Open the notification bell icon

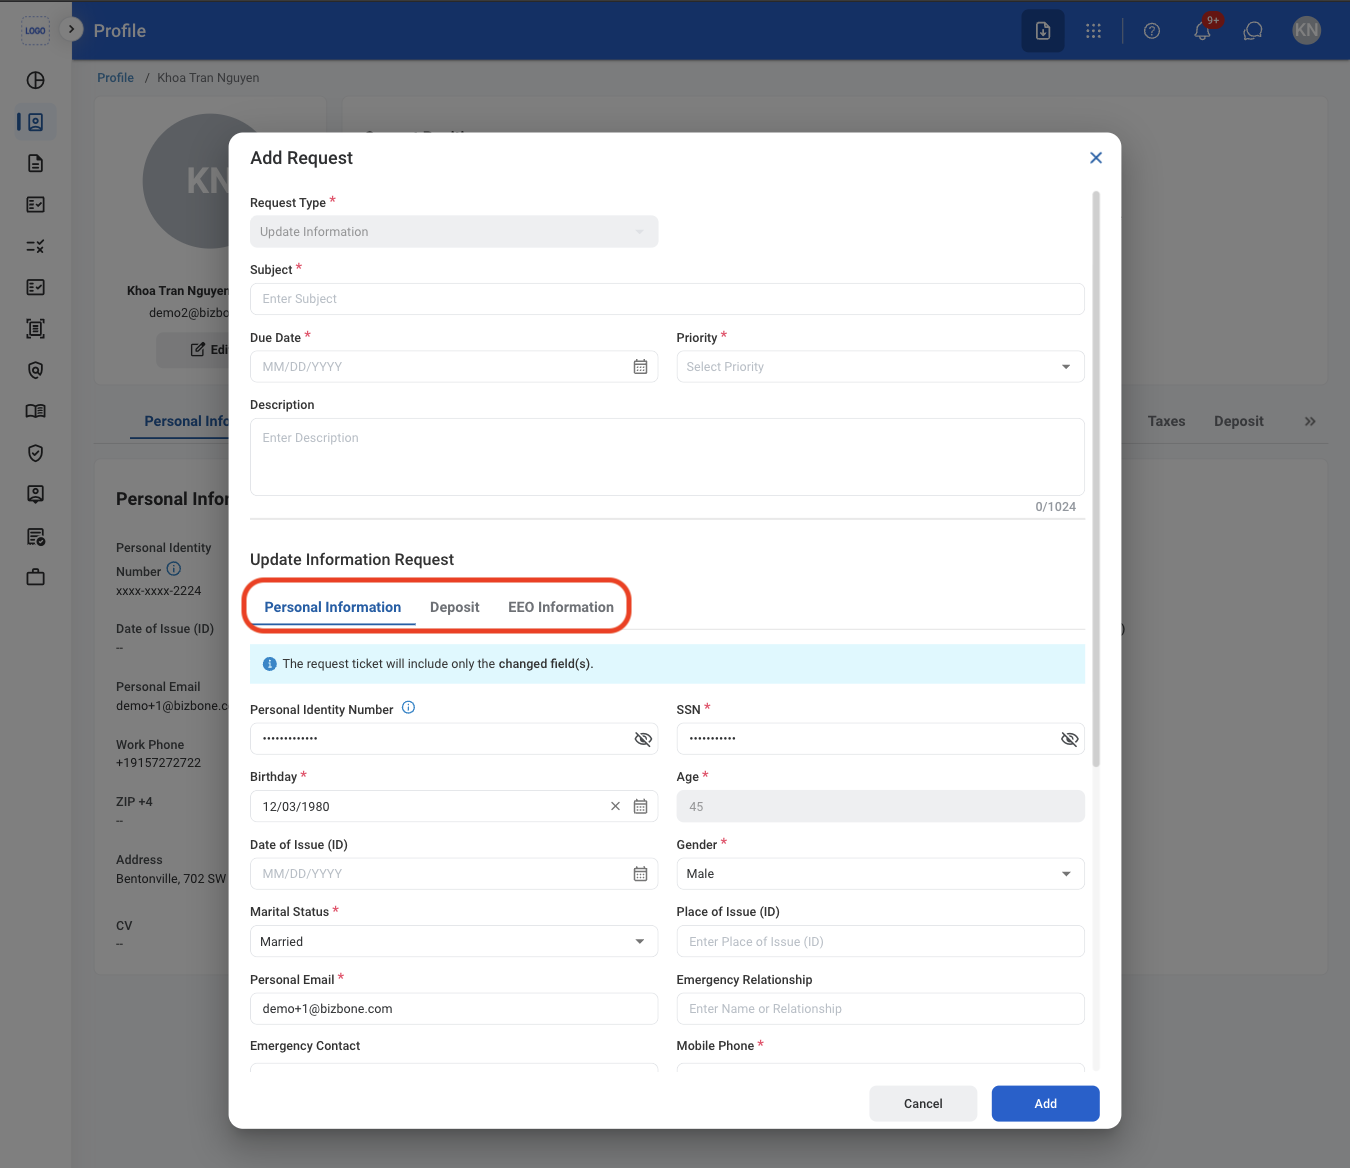pos(1203,31)
